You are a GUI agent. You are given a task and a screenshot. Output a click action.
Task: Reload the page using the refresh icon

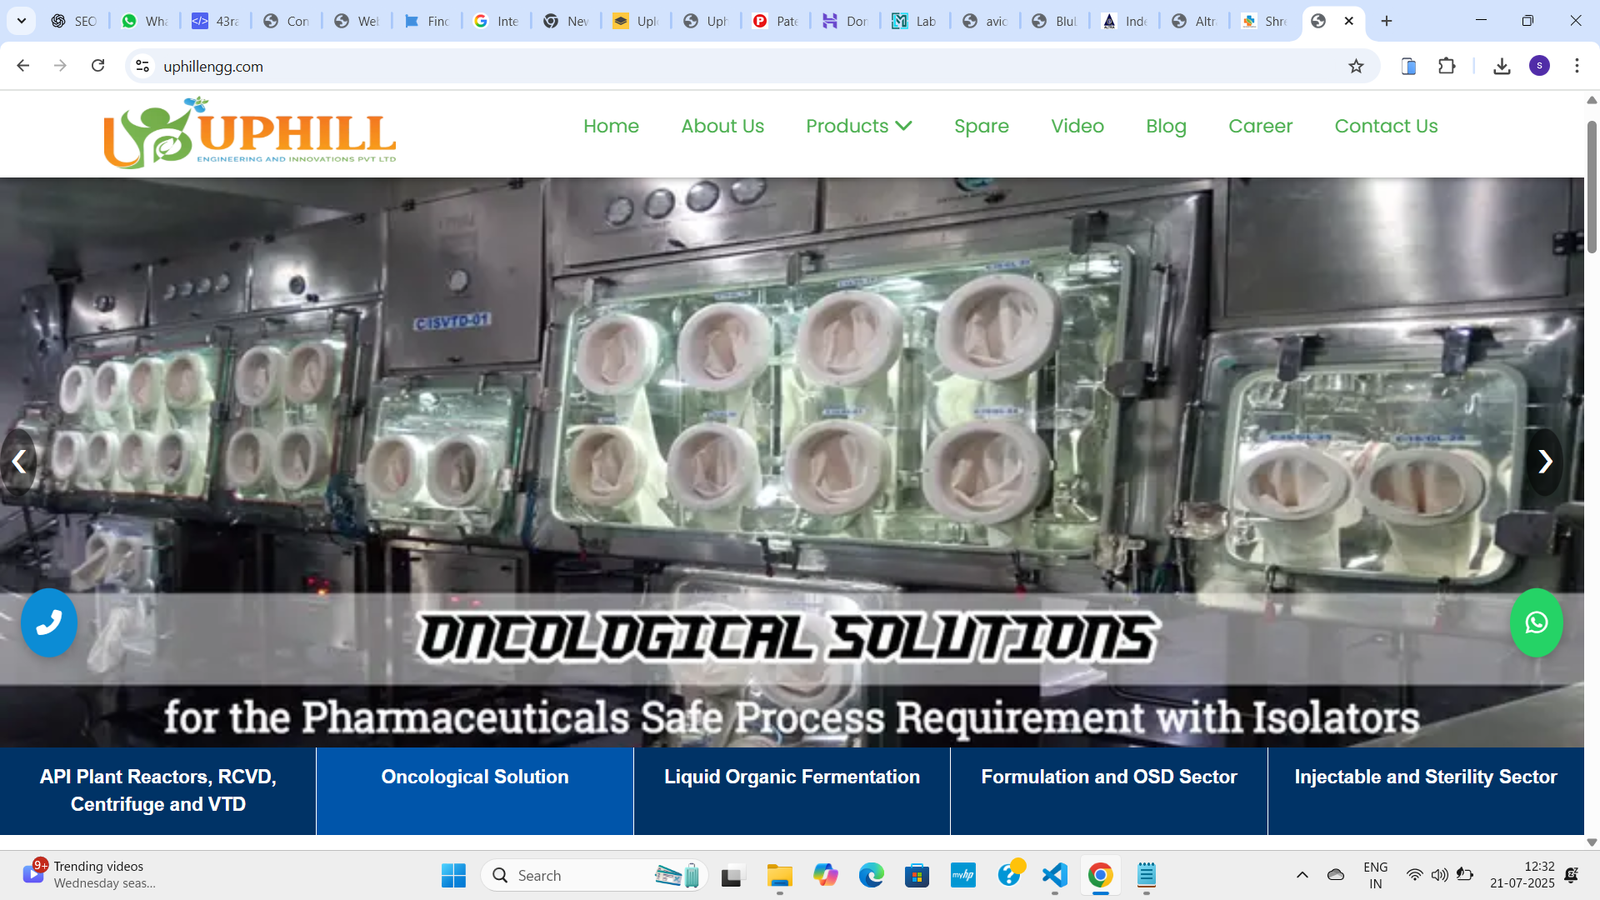point(98,66)
